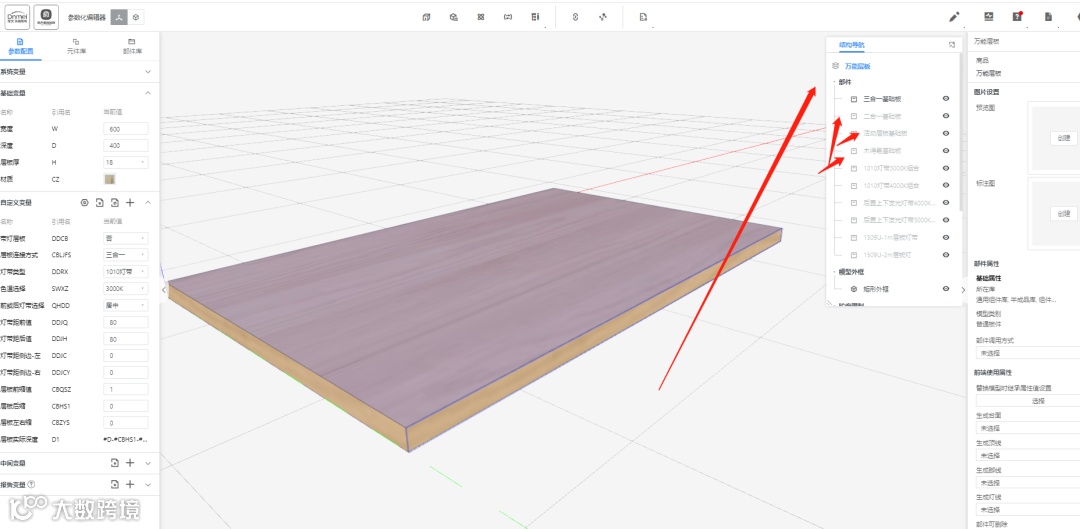Expand the 中间变量 section
Screen dimensions: 1080x529
pyautogui.click(x=147, y=463)
